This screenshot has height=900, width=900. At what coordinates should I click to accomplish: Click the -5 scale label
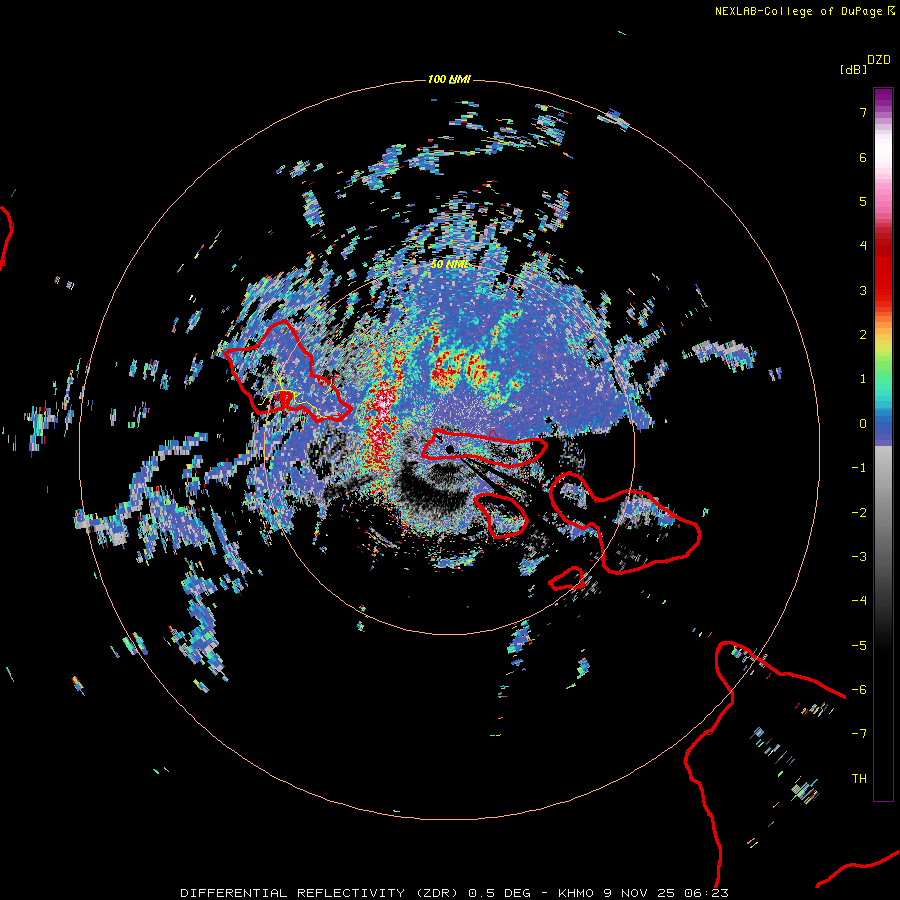click(859, 646)
